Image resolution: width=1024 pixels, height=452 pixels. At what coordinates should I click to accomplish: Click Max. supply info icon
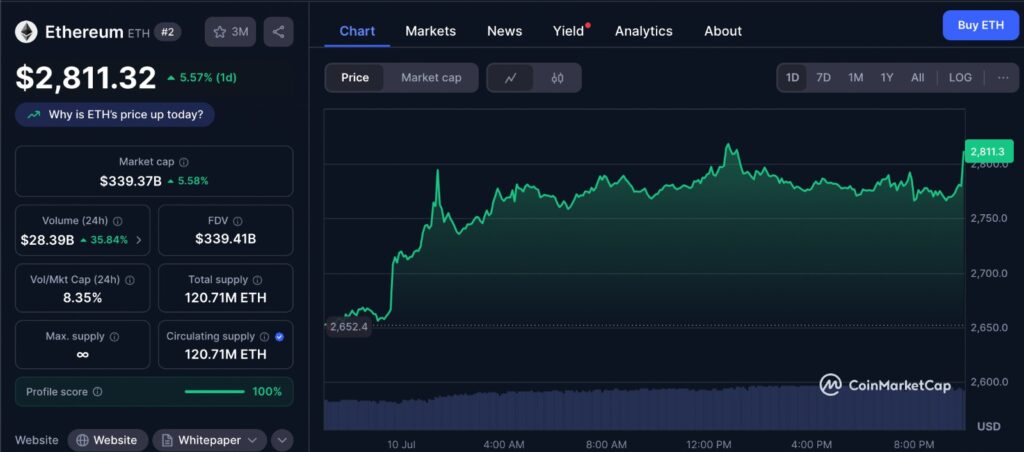[114, 336]
